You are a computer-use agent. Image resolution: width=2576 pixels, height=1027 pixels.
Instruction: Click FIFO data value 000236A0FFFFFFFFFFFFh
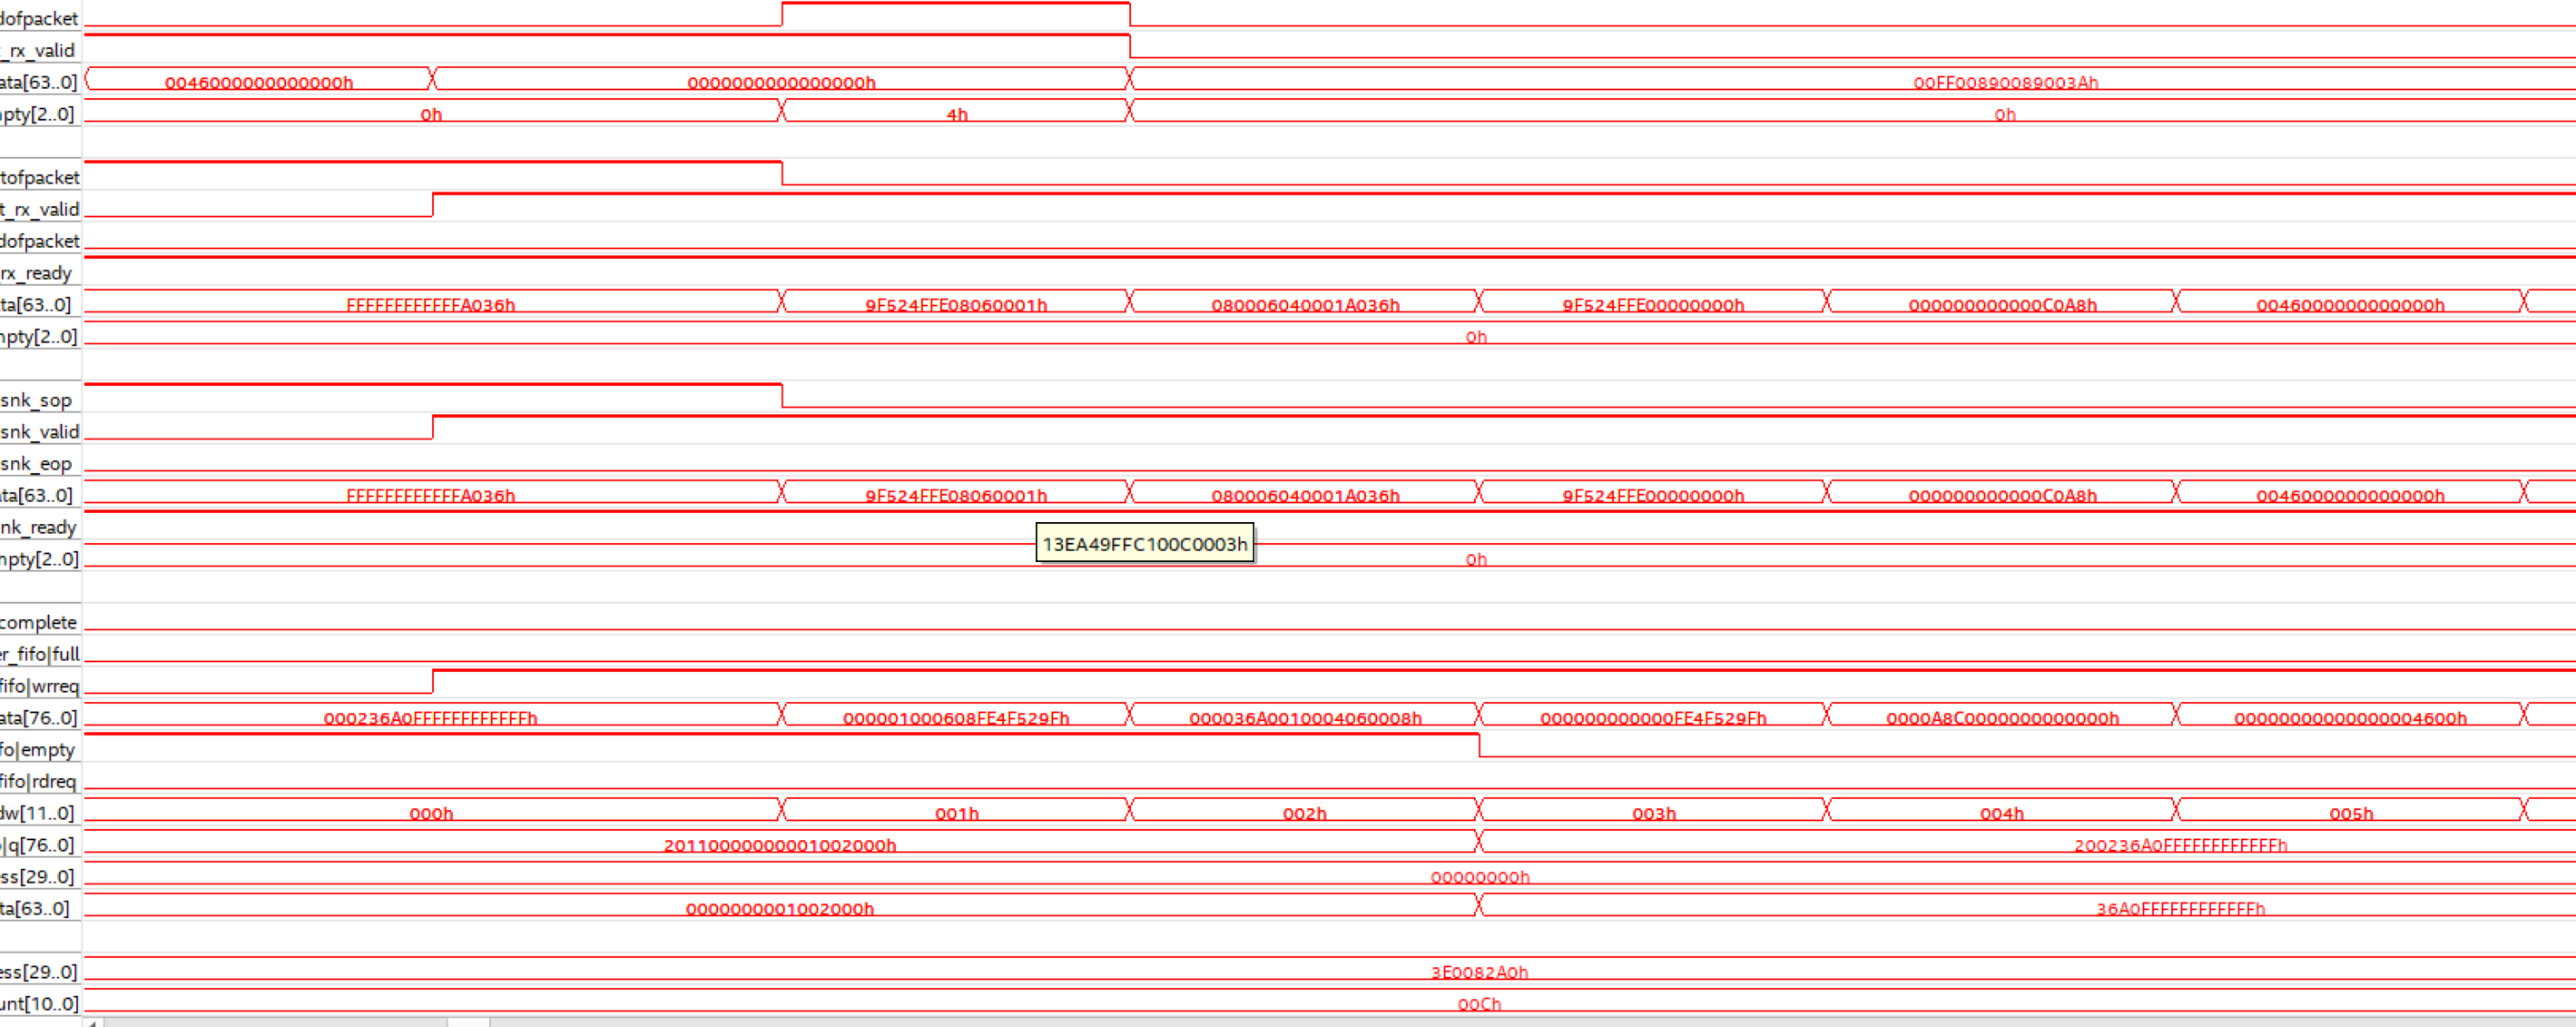coord(431,718)
